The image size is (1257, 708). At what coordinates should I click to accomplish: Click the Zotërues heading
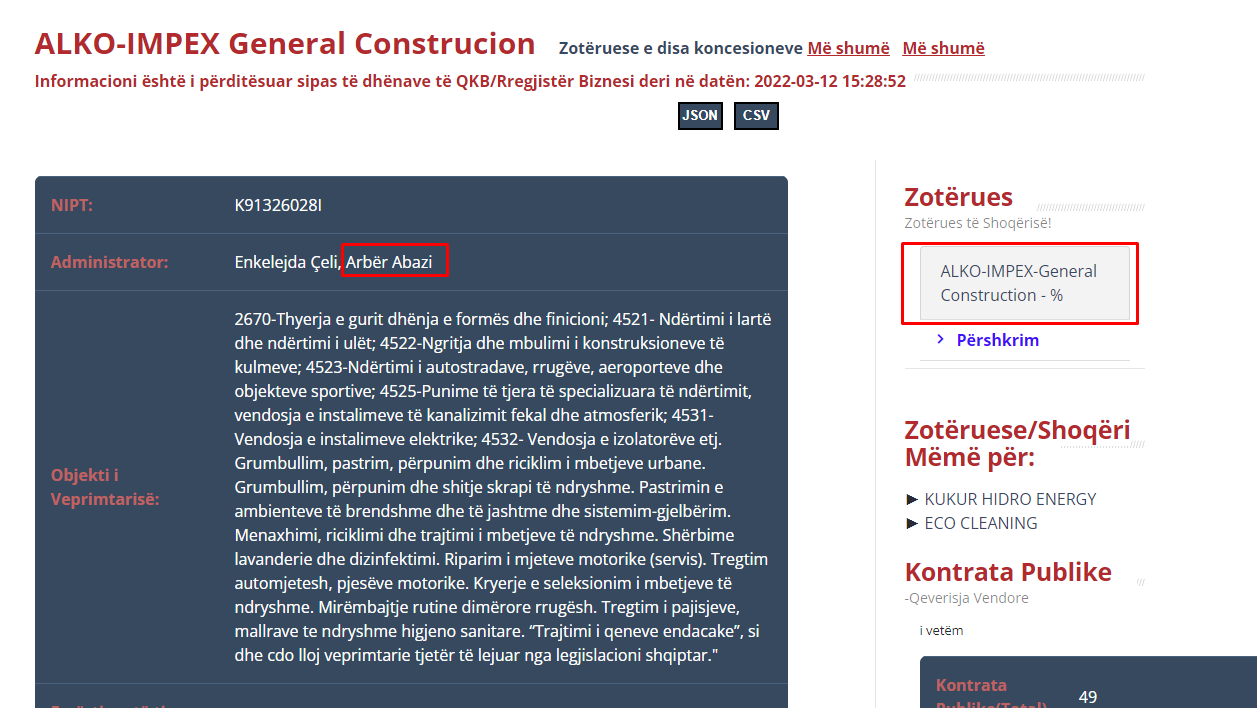958,197
